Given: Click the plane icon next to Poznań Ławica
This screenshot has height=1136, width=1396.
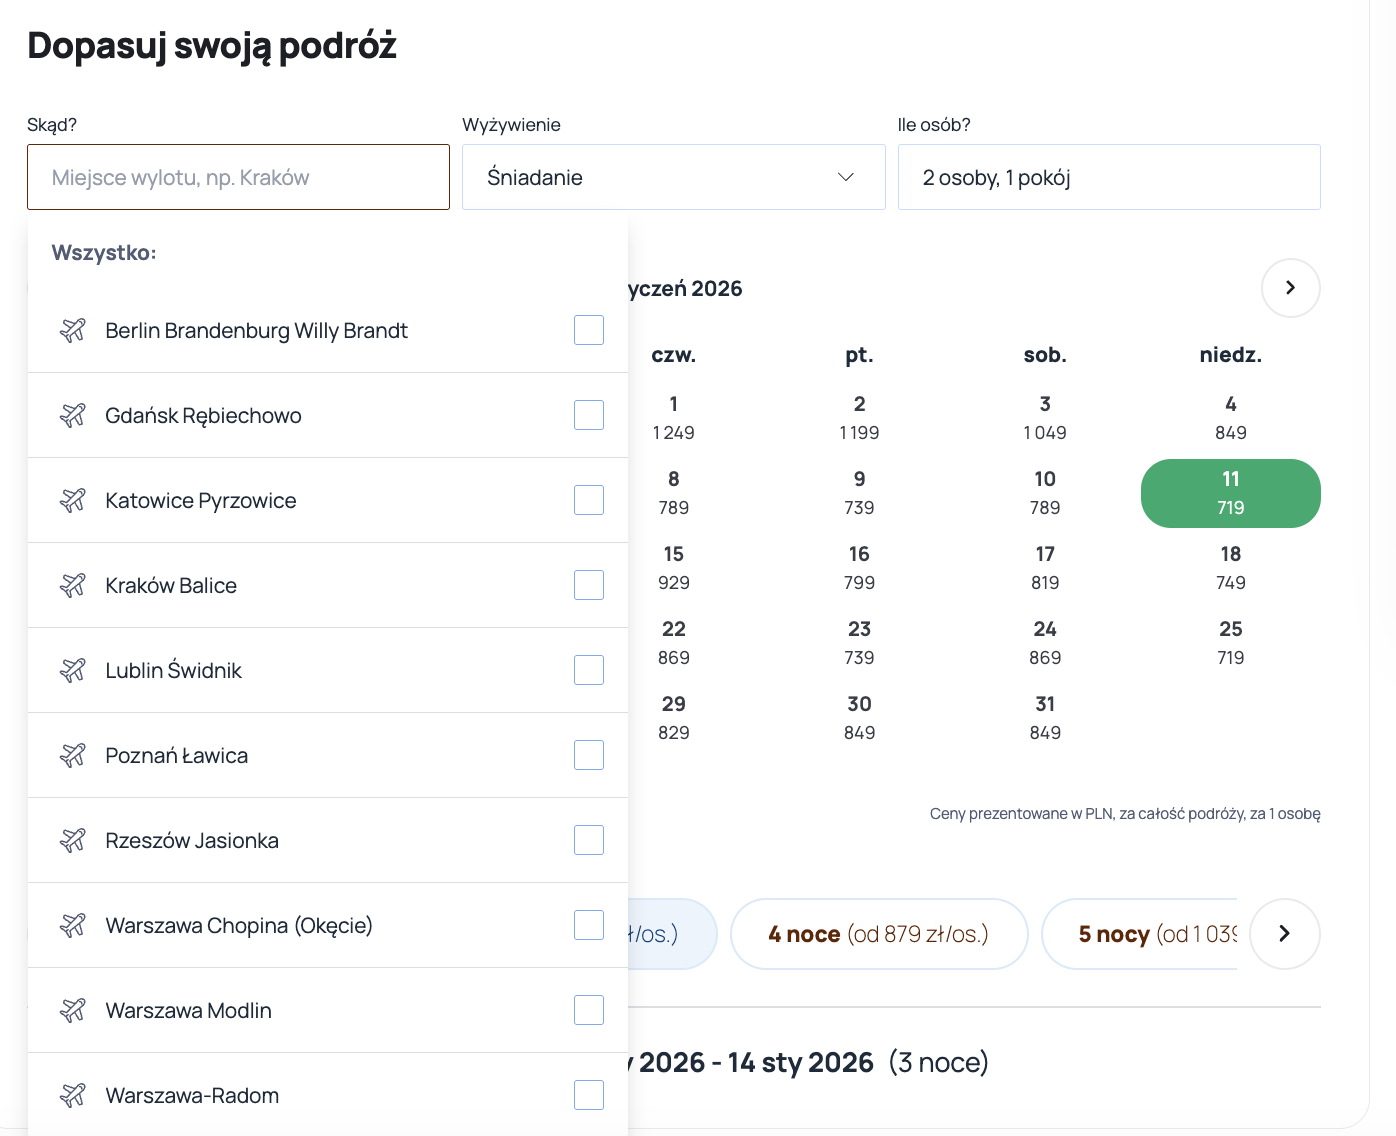Looking at the screenshot, I should pyautogui.click(x=73, y=755).
